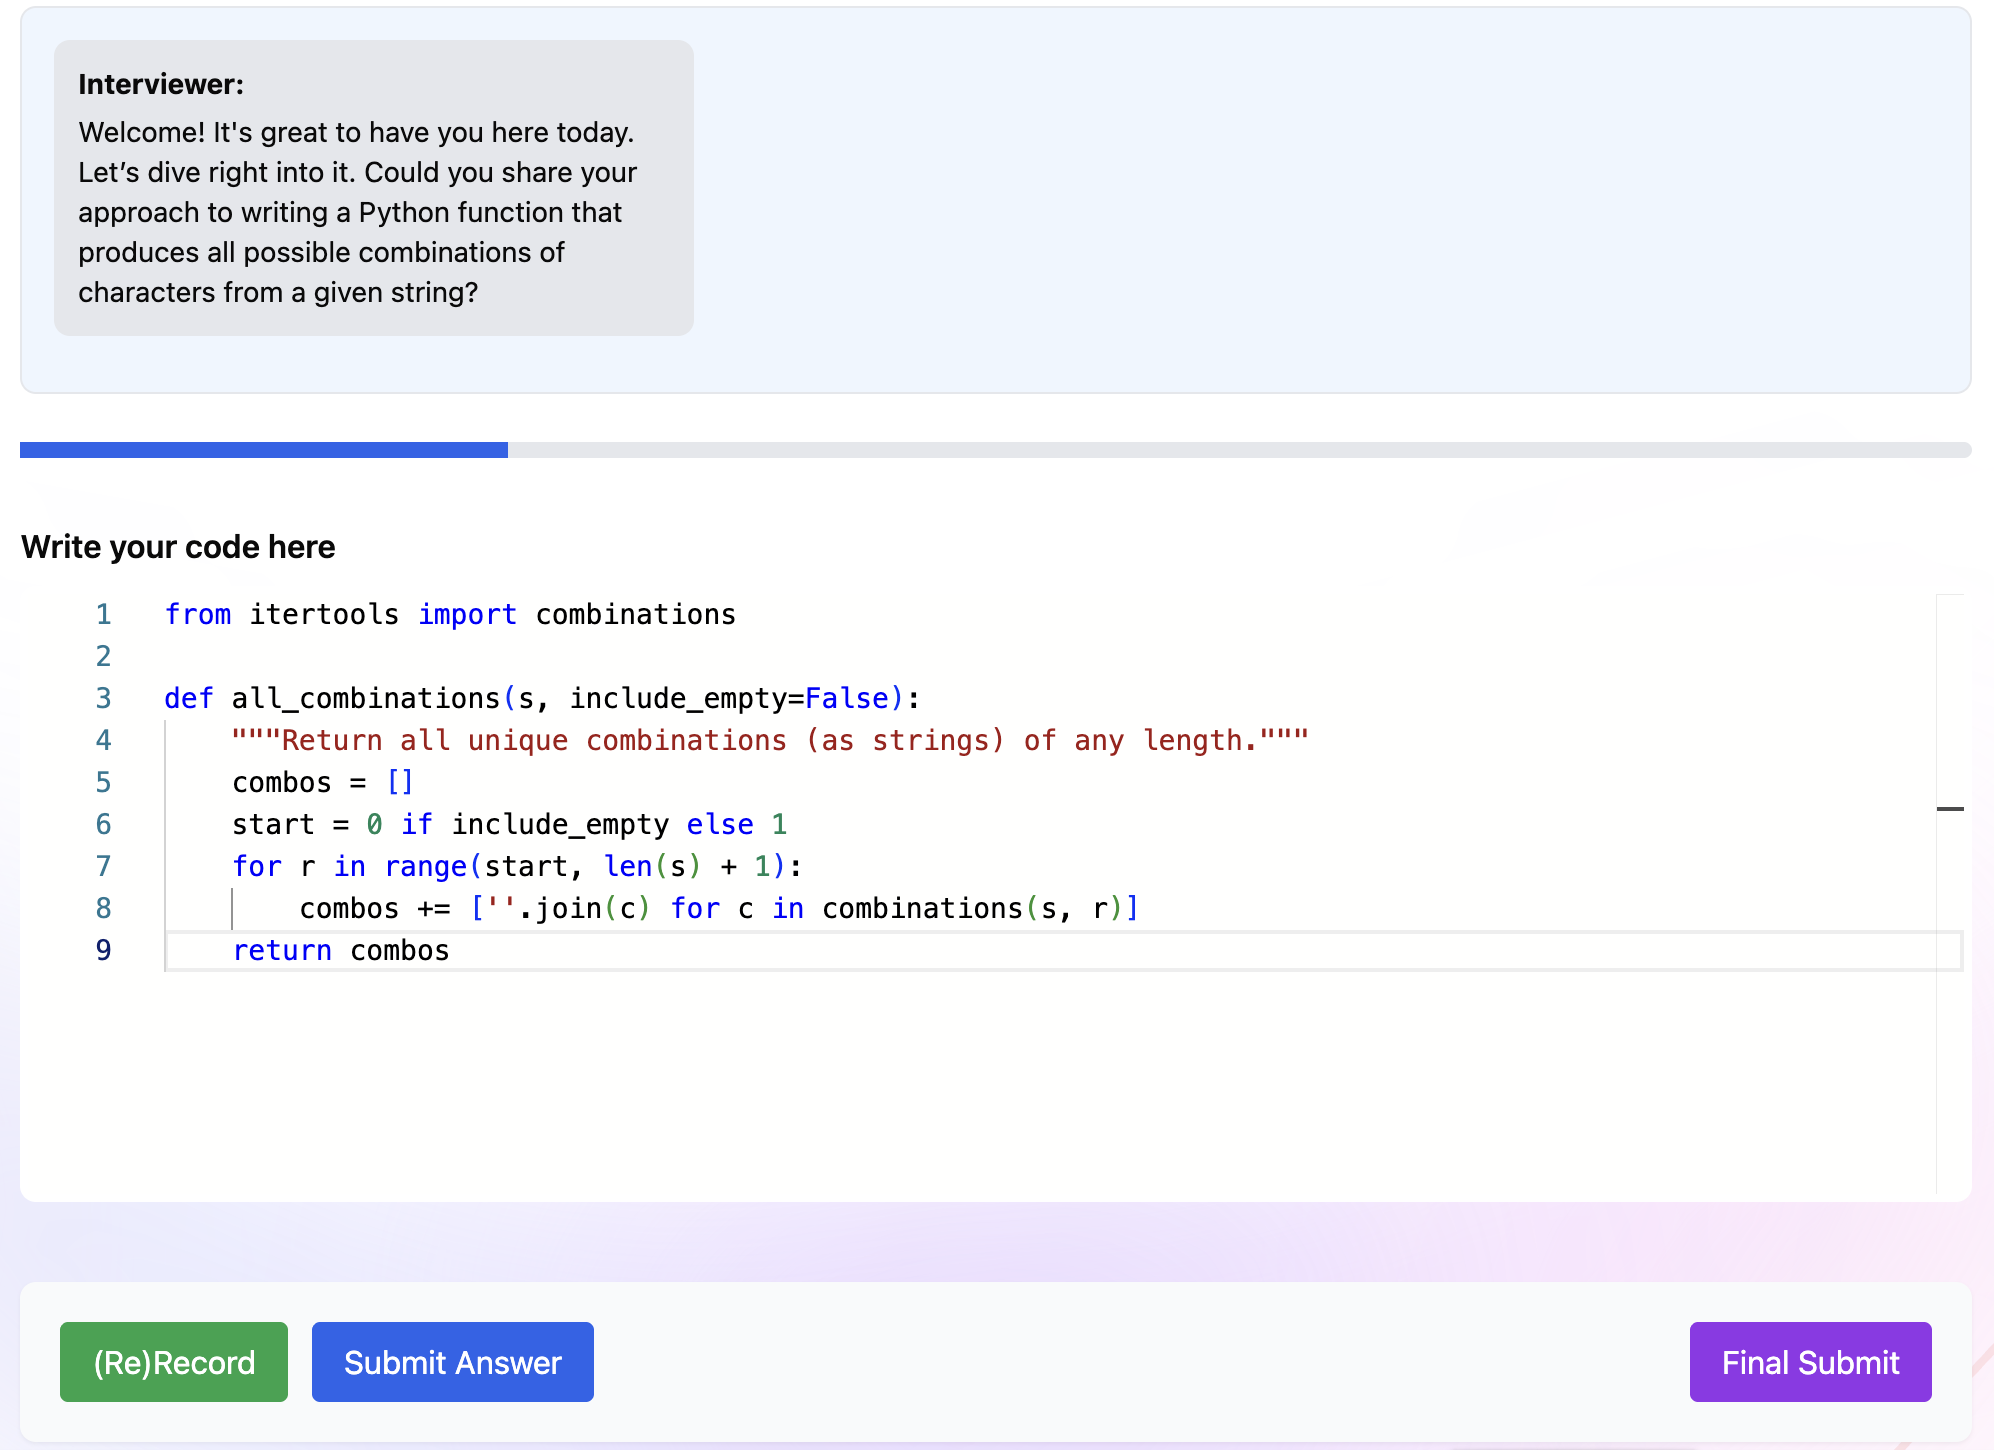Image resolution: width=1994 pixels, height=1450 pixels.
Task: Click line number 9 in gutter
Action: (x=103, y=950)
